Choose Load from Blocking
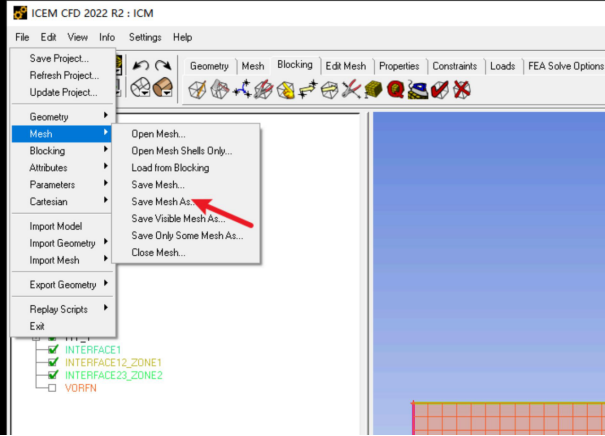The height and width of the screenshot is (436, 605). click(x=186, y=168)
